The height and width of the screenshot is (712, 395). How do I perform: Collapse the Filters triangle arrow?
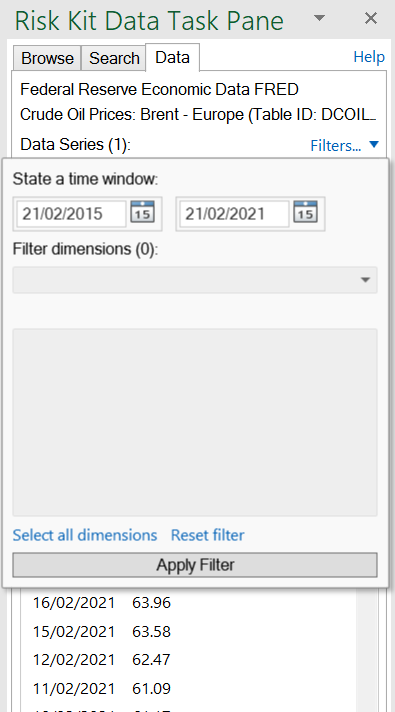374,144
